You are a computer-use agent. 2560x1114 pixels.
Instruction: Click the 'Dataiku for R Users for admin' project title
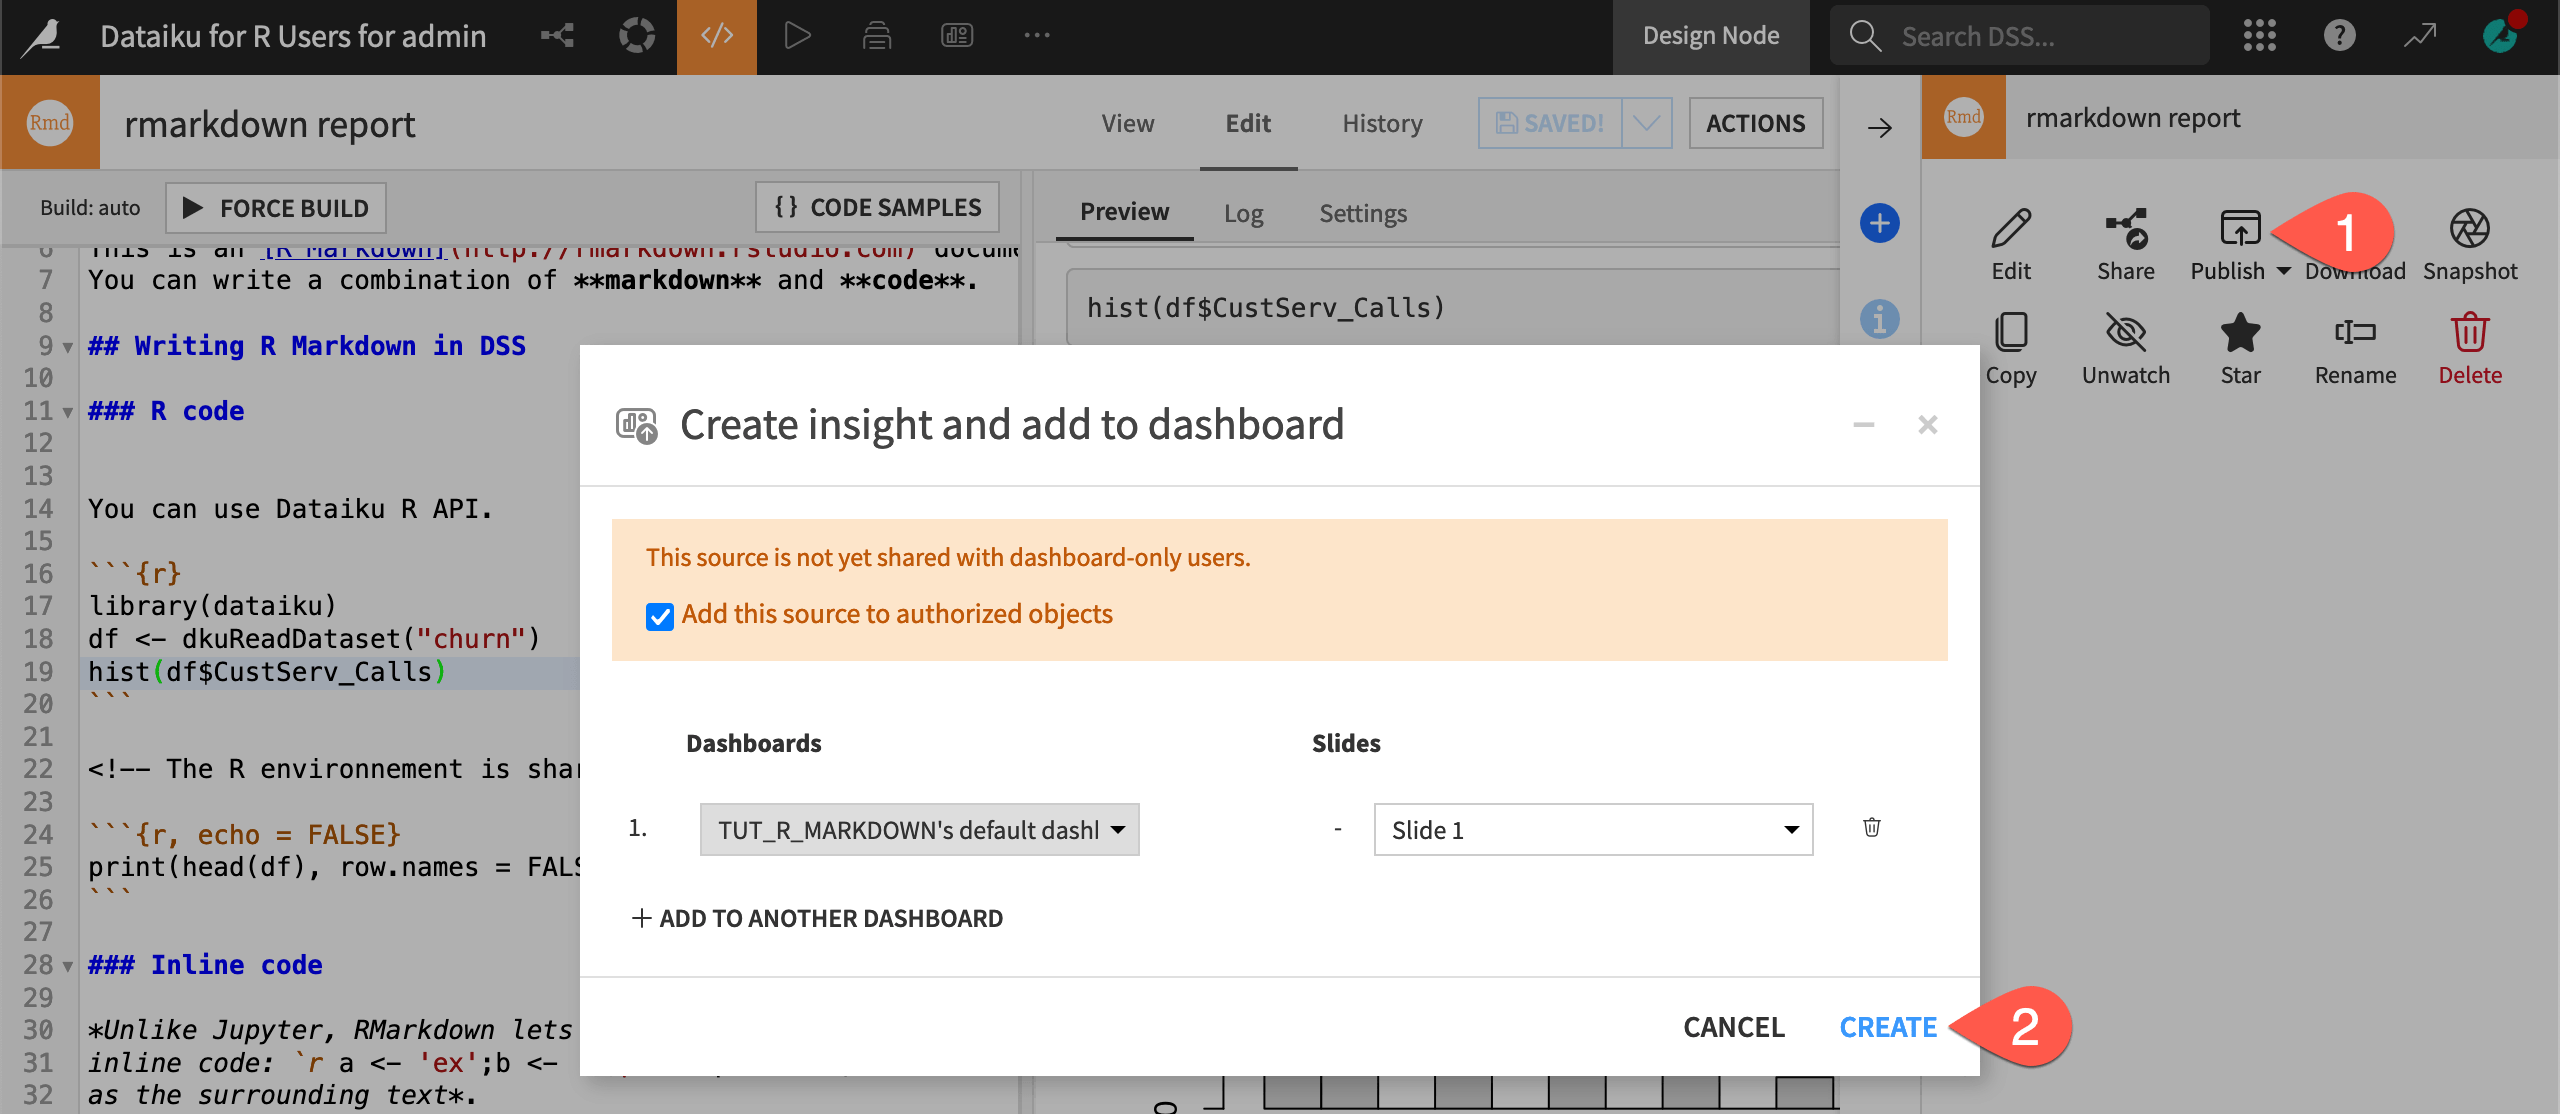[293, 36]
